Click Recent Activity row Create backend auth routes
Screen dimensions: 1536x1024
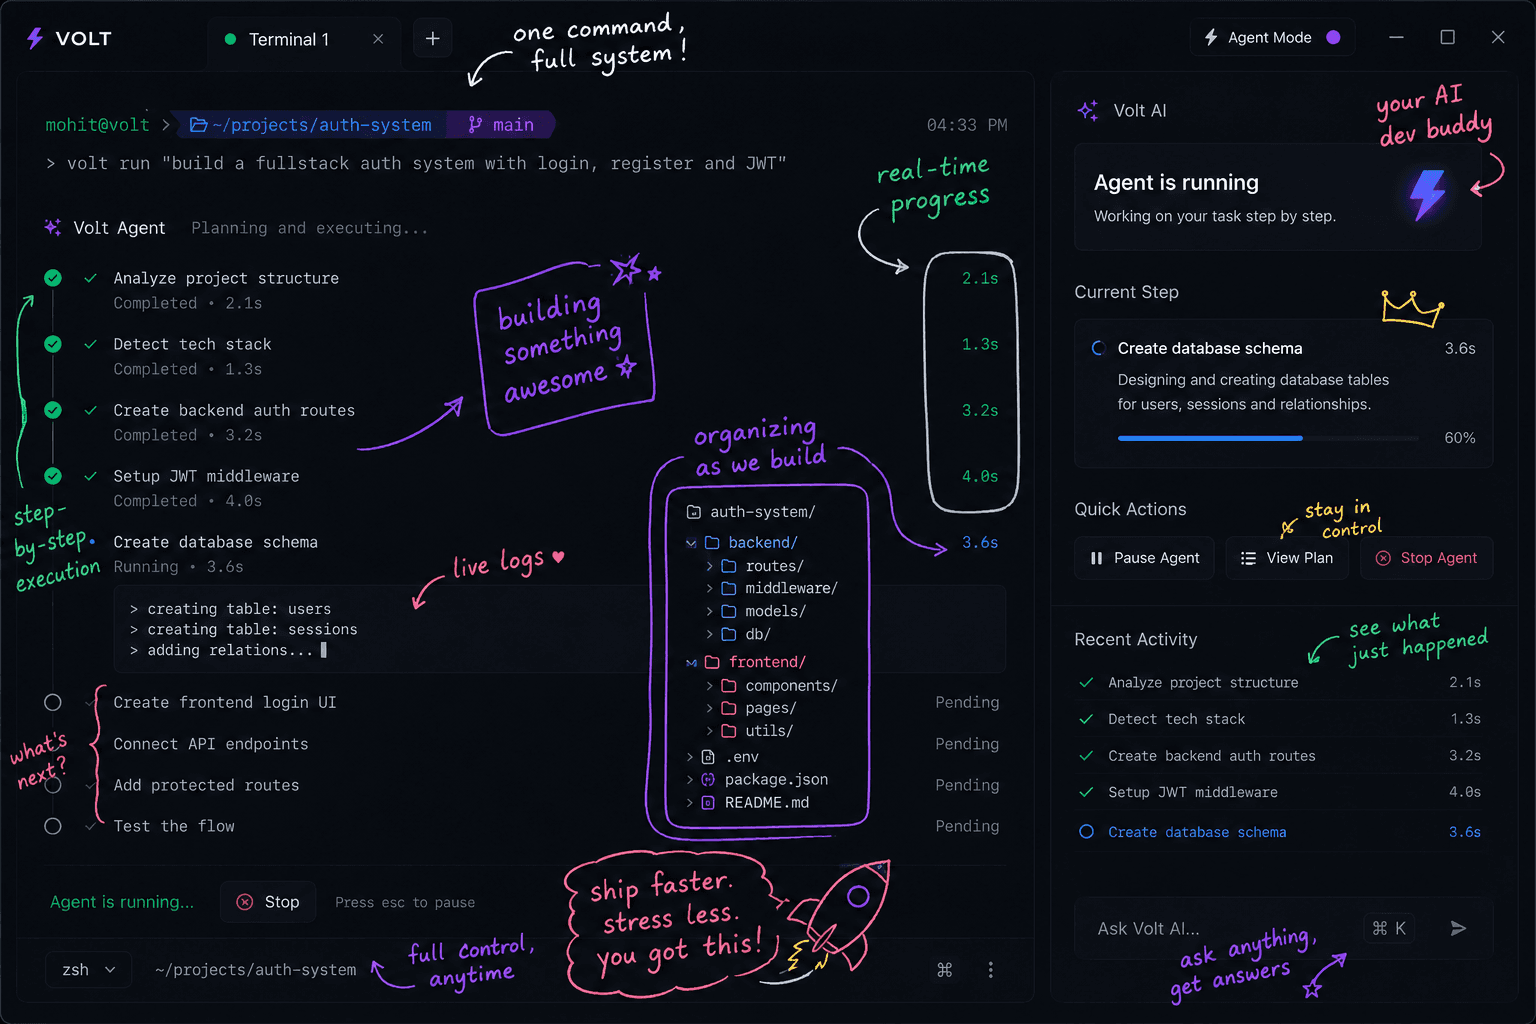click(1281, 756)
